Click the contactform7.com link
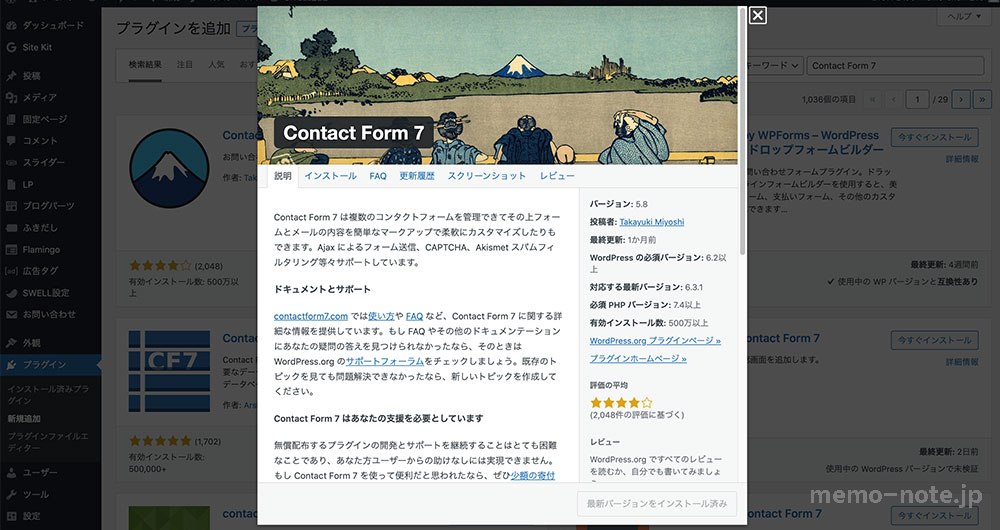 point(311,316)
